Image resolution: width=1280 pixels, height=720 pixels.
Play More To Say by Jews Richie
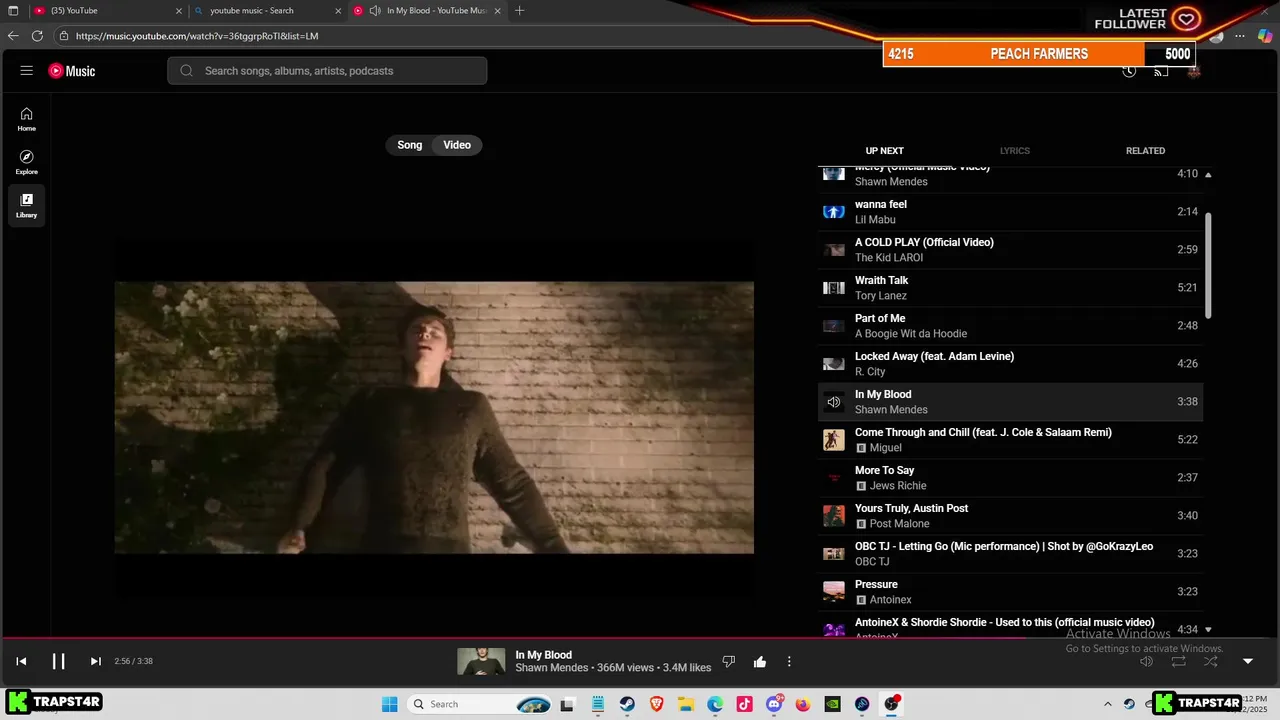coord(1010,478)
